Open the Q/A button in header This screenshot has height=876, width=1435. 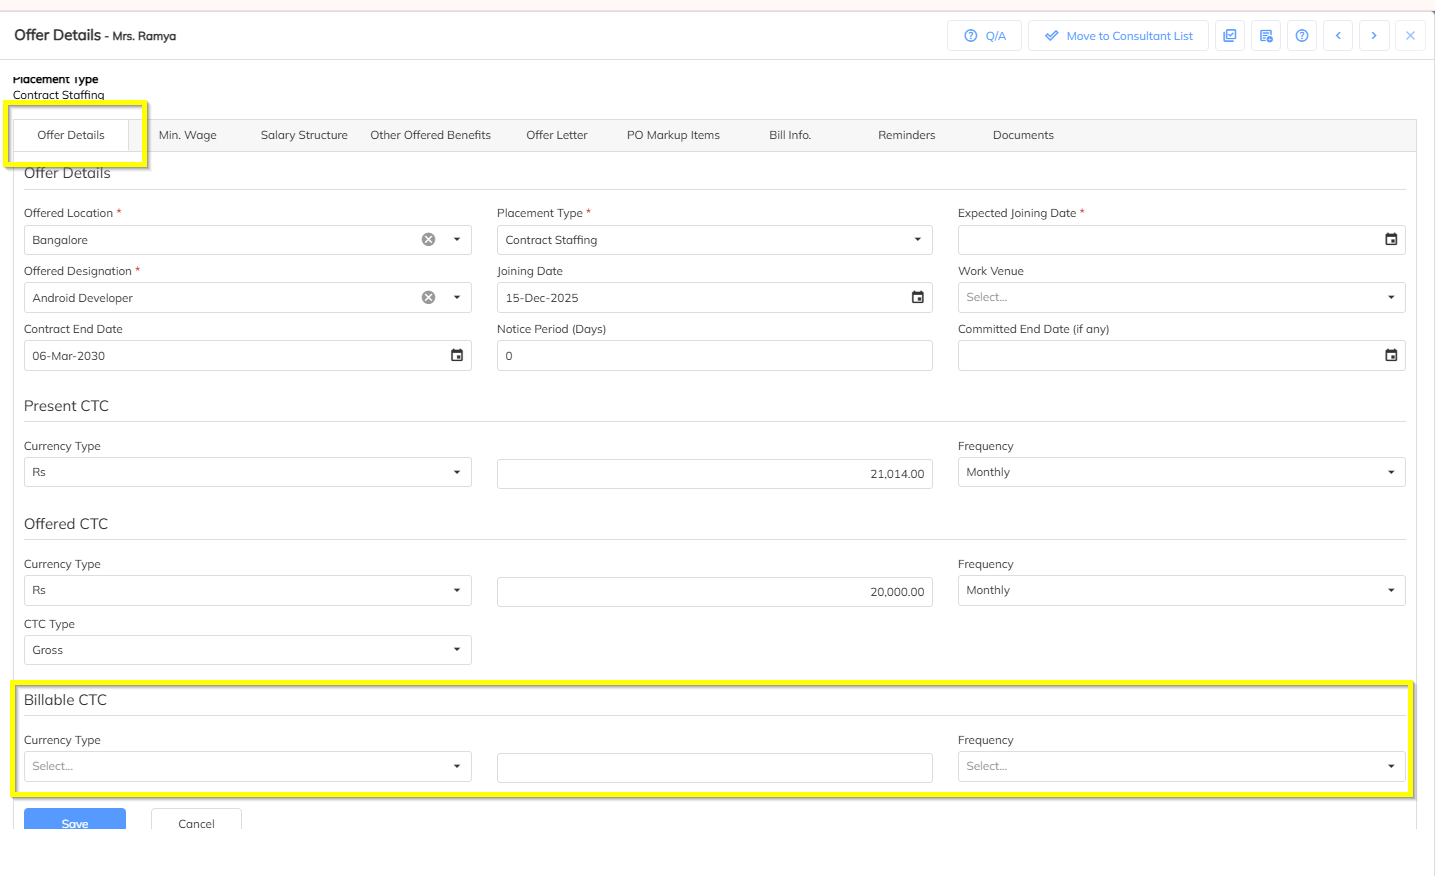[x=984, y=36]
